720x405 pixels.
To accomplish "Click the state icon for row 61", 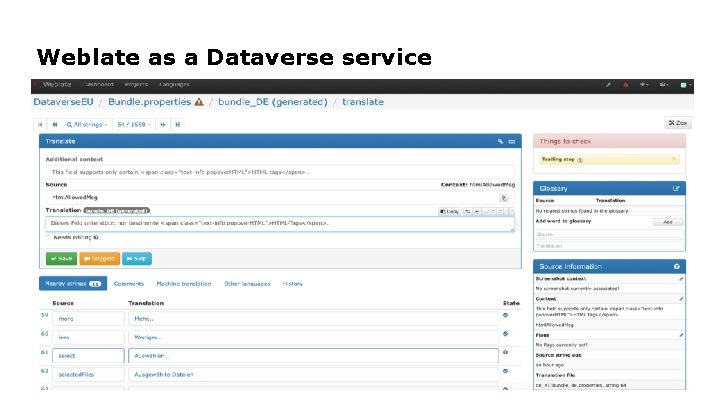I will tap(506, 352).
